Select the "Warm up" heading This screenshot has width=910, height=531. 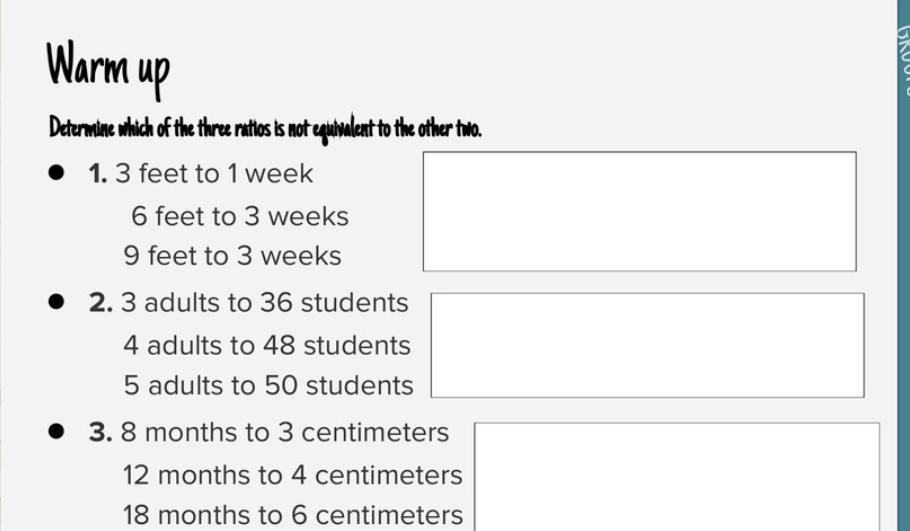pos(108,68)
